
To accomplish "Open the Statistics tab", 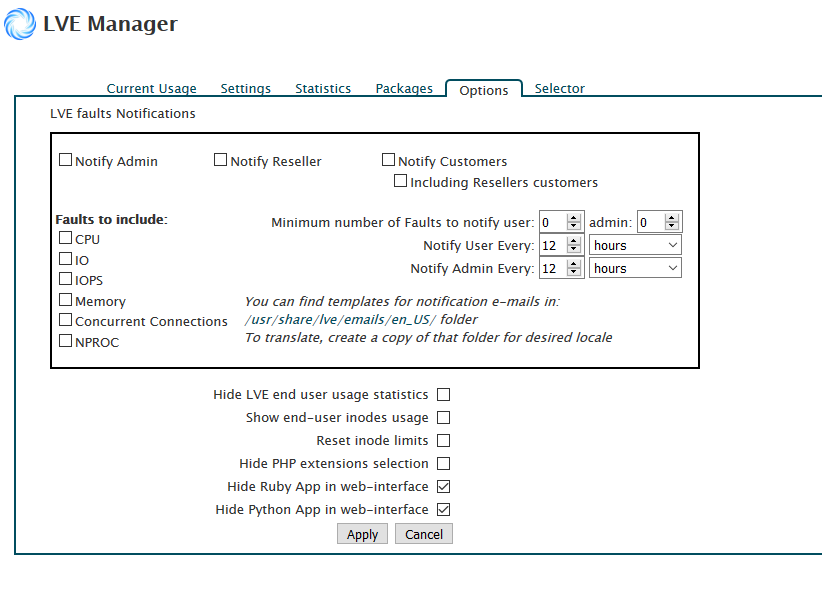I will point(322,89).
